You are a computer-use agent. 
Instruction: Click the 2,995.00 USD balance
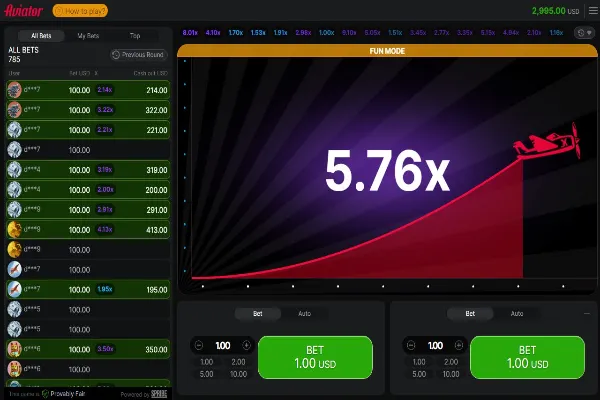point(555,11)
